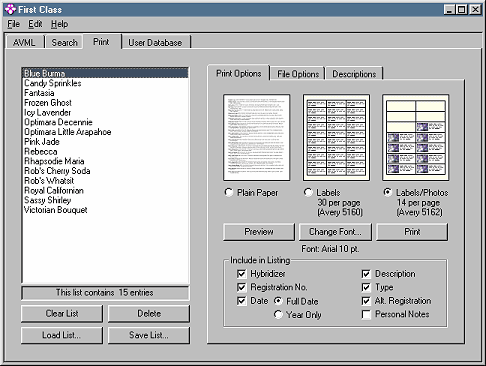486x366 pixels.
Task: Click the Load List button
Action: tap(62, 335)
